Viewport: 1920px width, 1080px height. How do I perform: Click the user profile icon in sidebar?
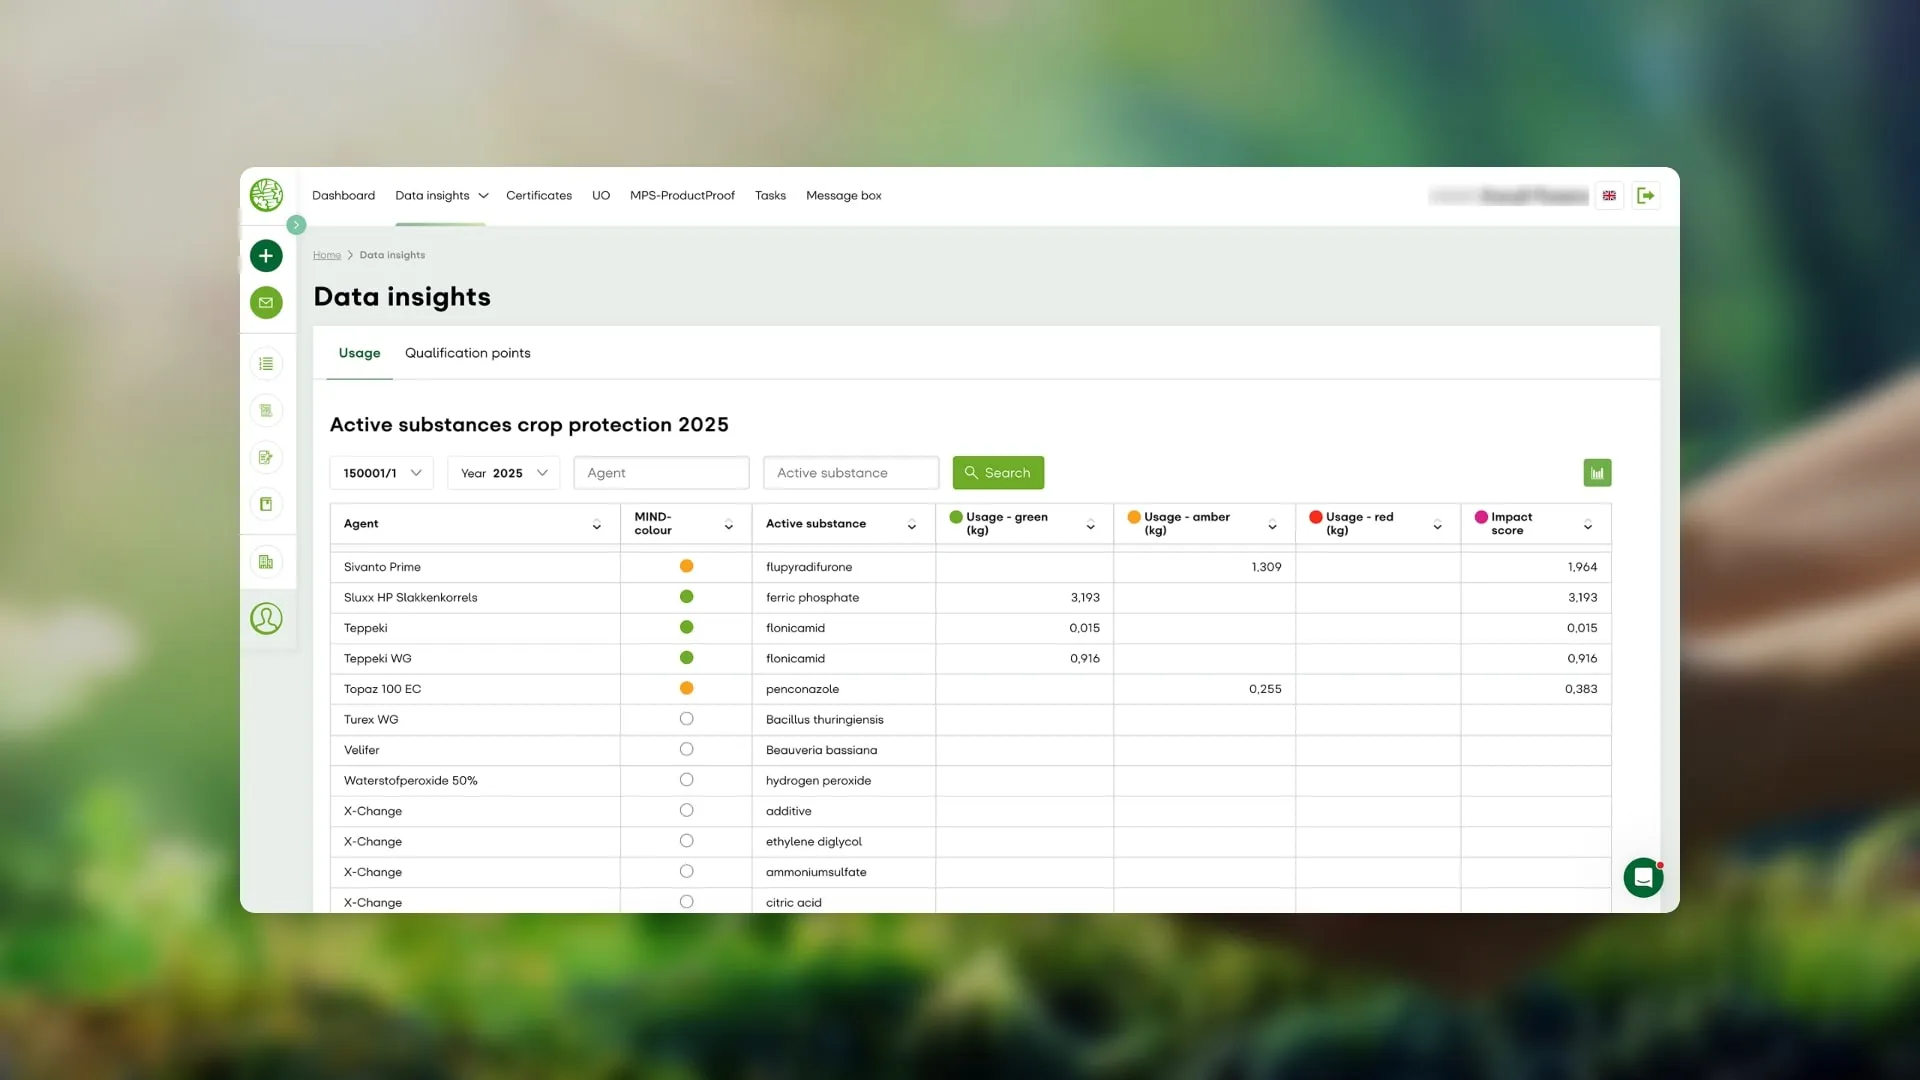(266, 619)
